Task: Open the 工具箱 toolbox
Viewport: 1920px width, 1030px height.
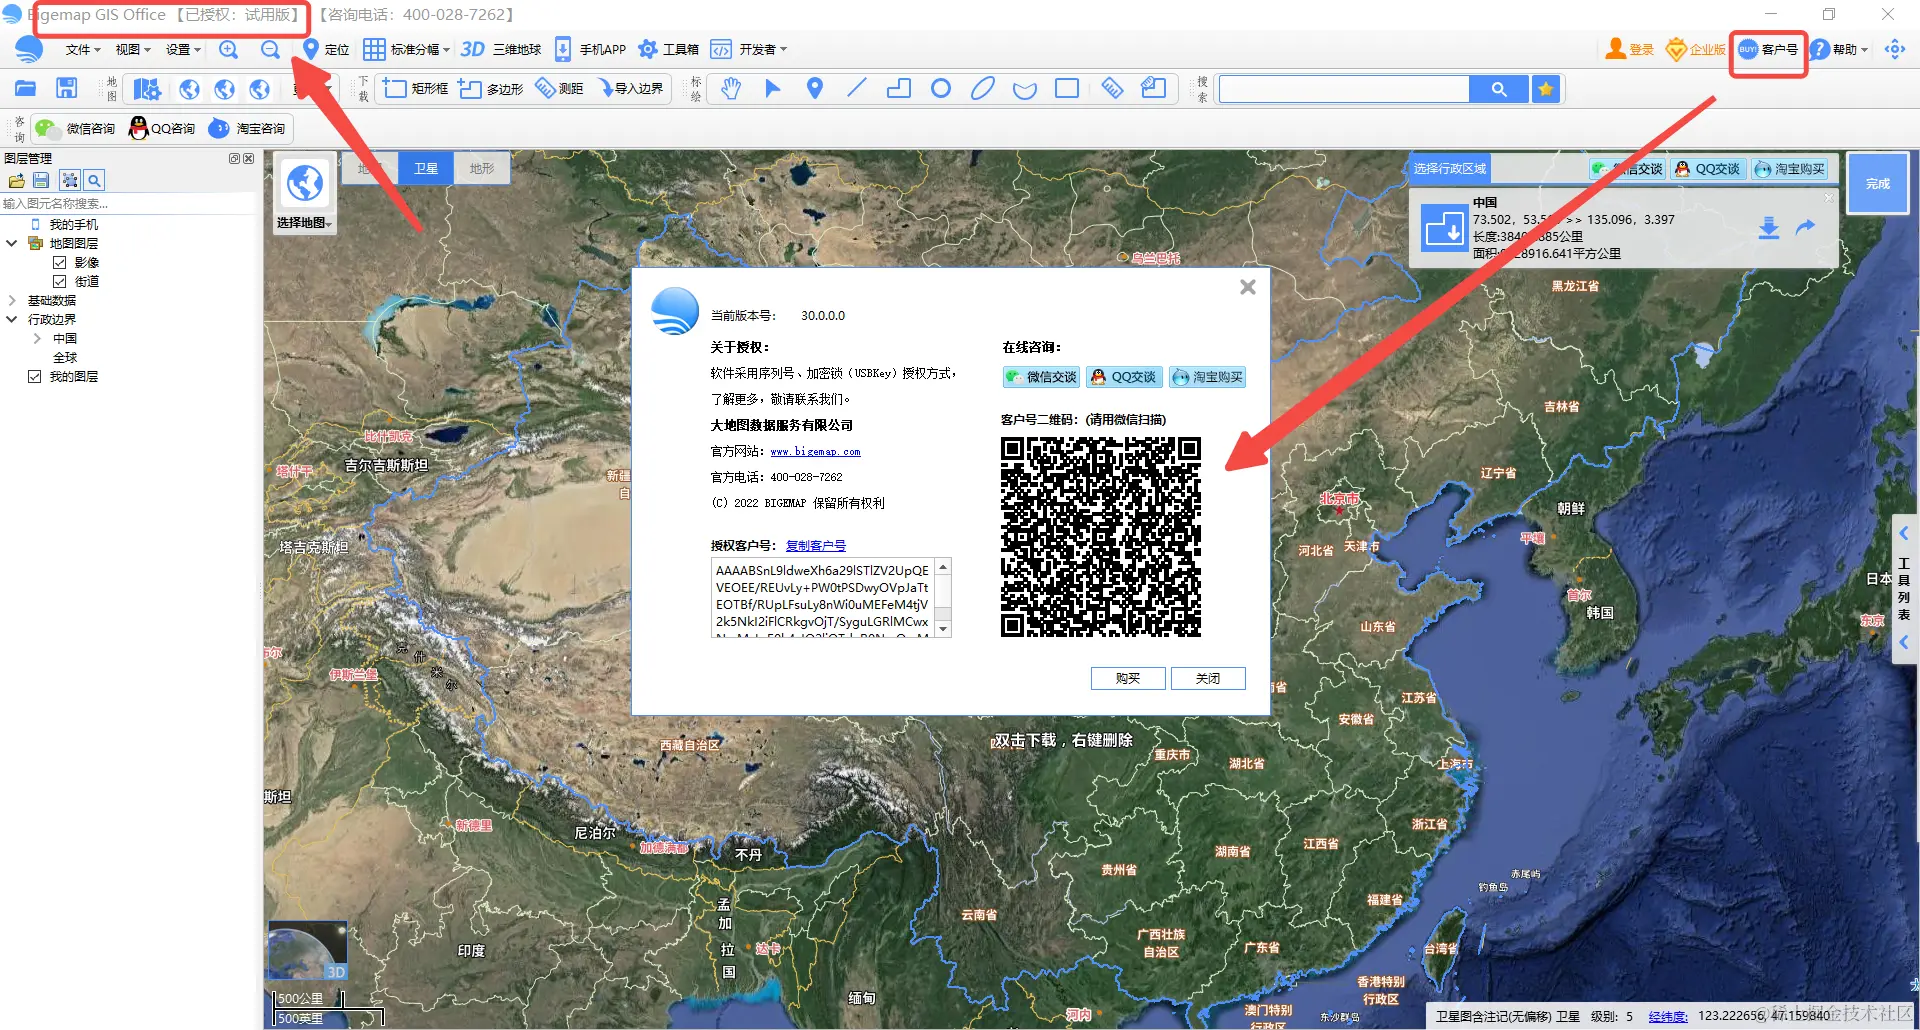Action: (x=668, y=49)
